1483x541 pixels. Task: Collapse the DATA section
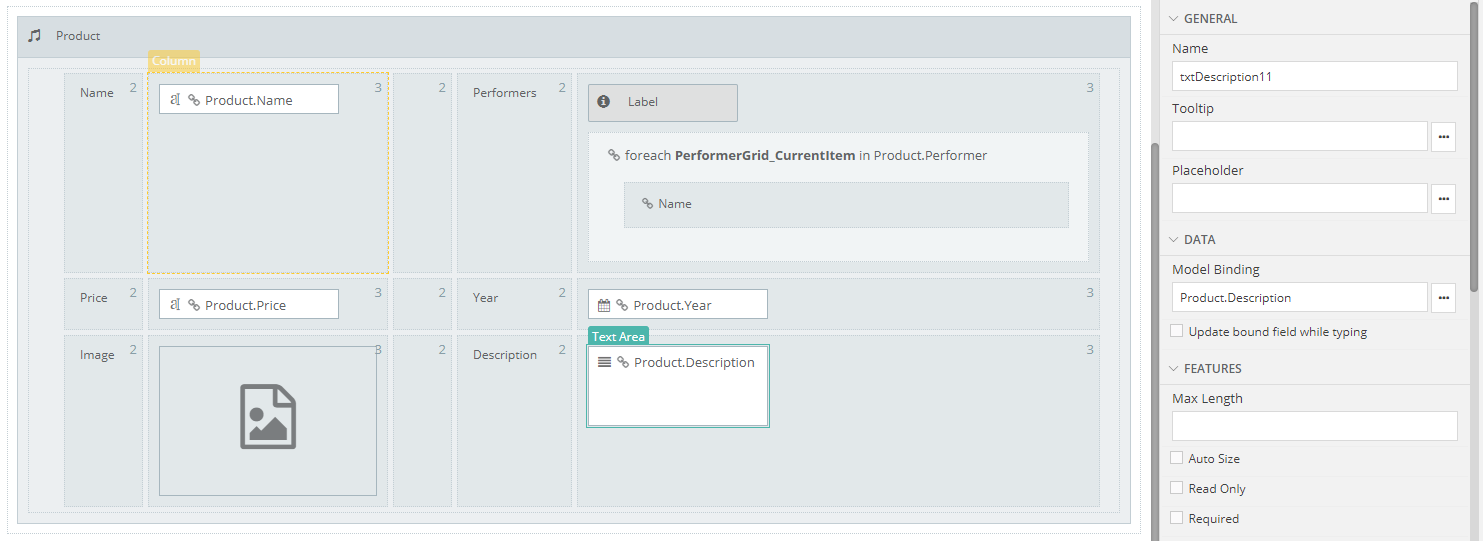pos(1174,240)
